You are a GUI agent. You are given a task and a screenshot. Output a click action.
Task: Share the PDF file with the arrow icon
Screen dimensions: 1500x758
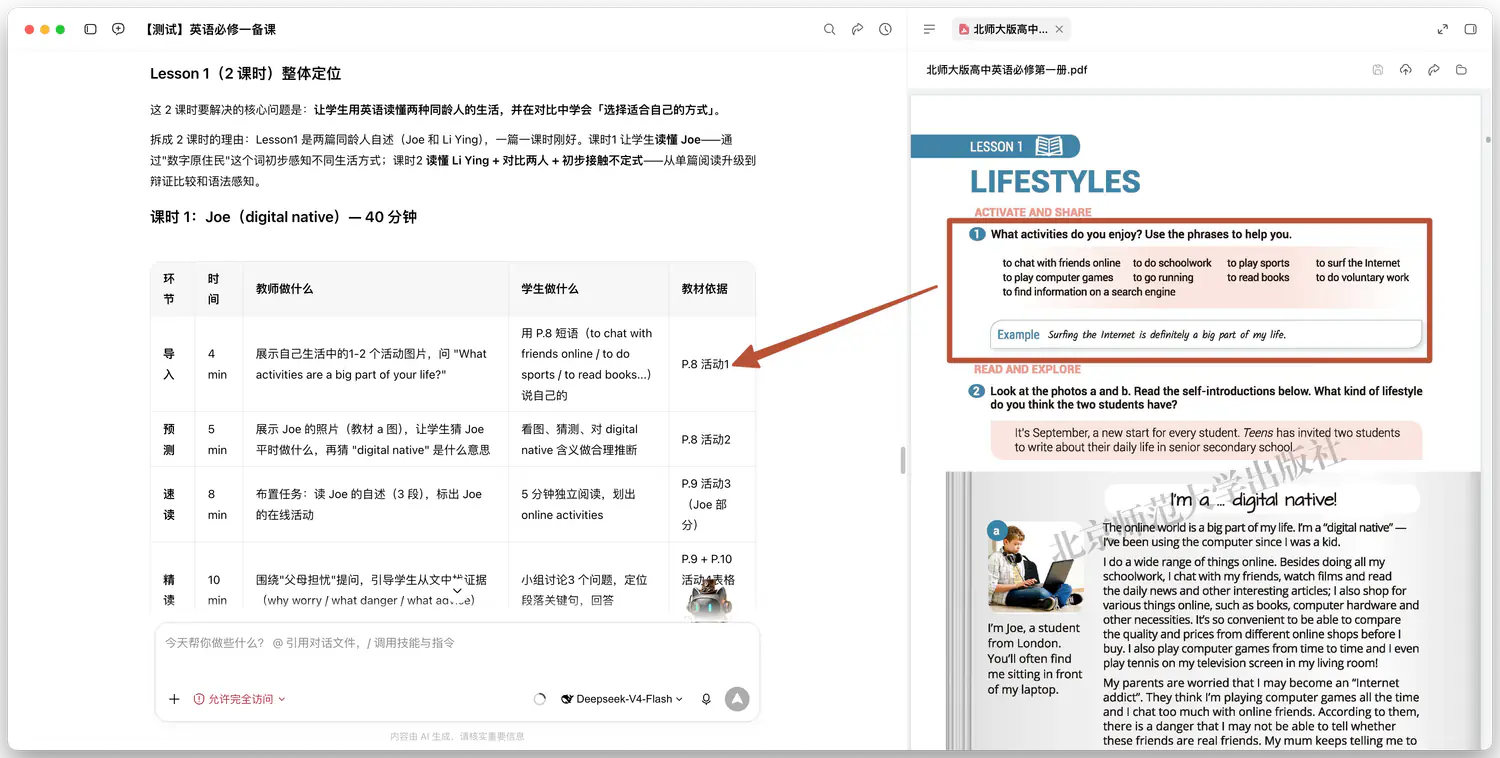[x=1433, y=70]
